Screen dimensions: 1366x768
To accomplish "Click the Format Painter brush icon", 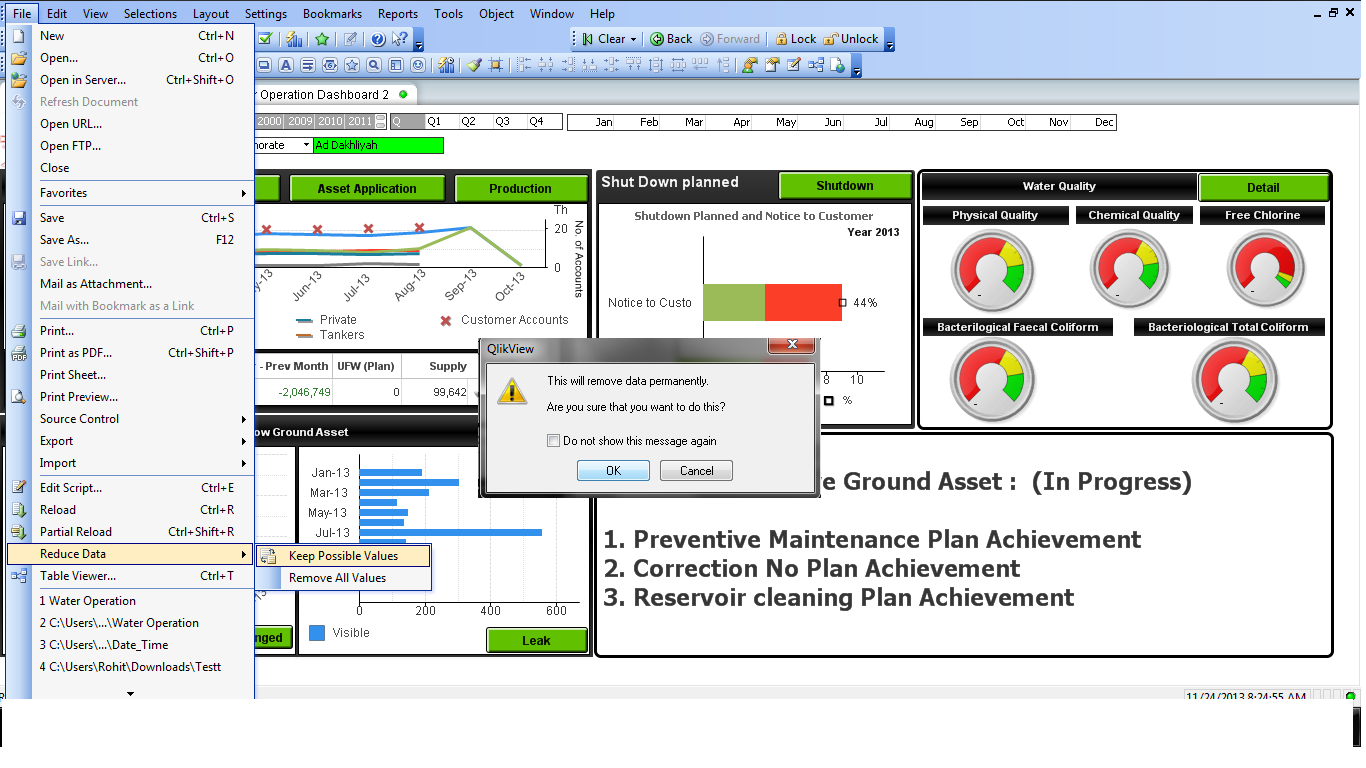I will 475,65.
